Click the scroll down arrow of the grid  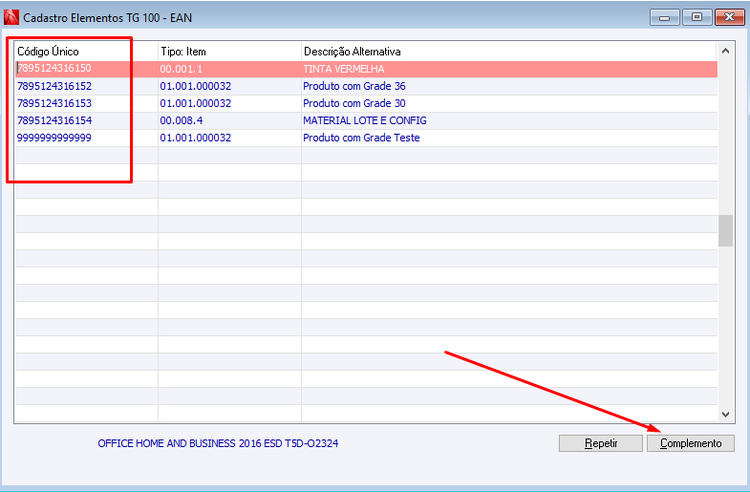pos(726,415)
